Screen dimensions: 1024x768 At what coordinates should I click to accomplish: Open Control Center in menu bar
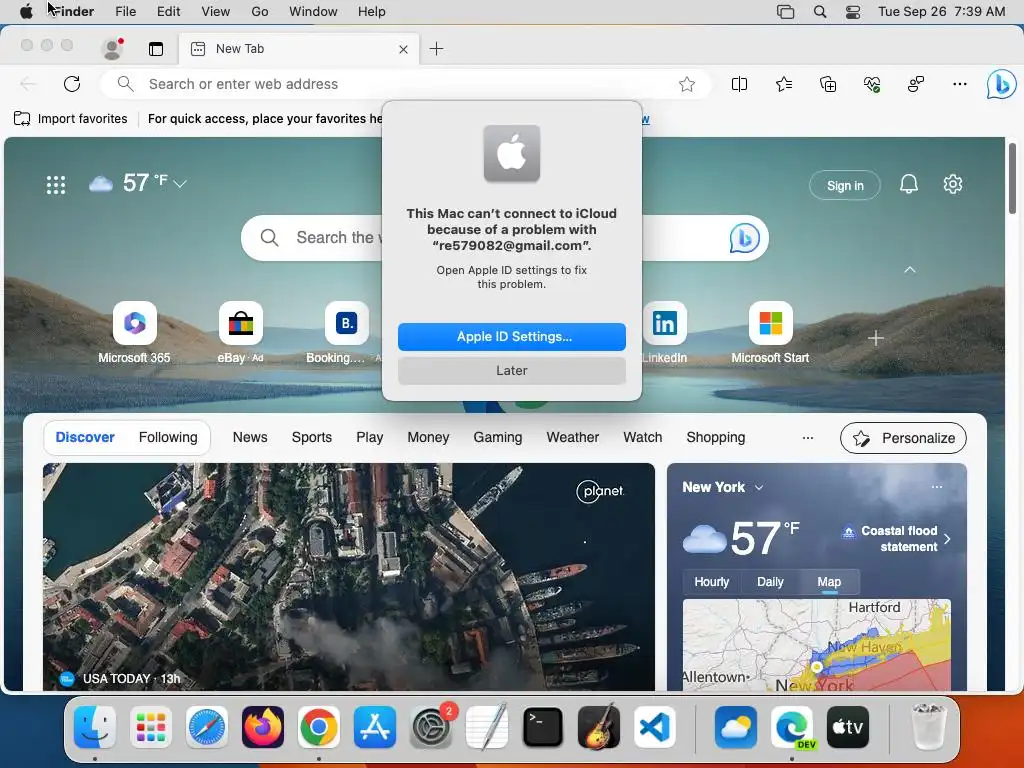[852, 12]
